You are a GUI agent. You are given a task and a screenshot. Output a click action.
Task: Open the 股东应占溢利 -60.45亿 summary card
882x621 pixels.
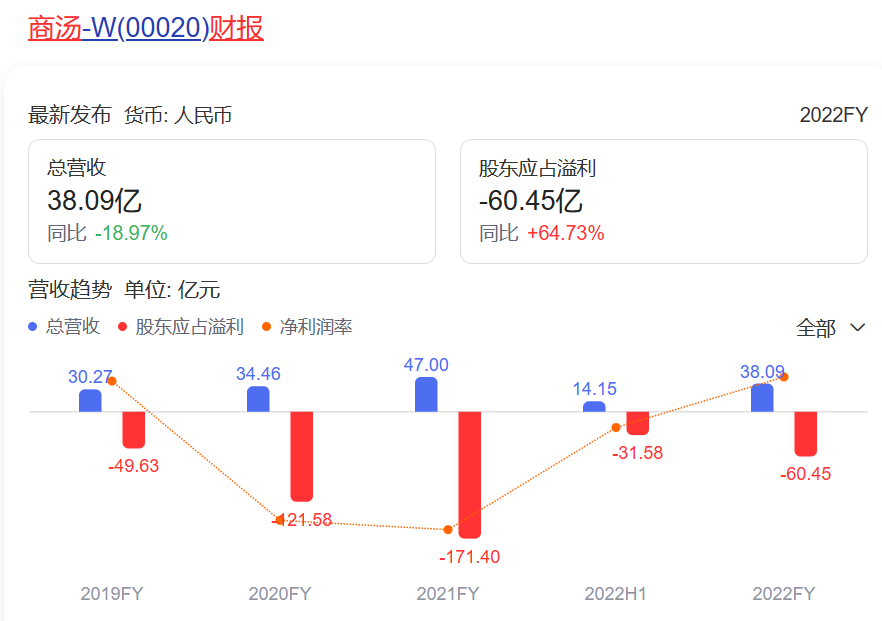pos(664,201)
